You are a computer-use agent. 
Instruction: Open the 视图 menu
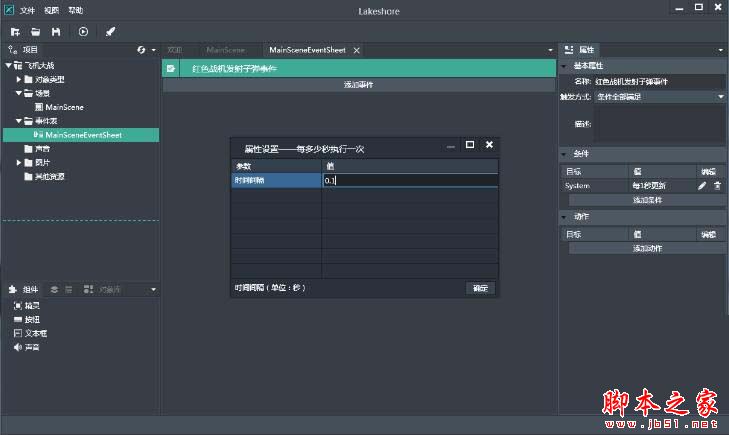click(52, 10)
